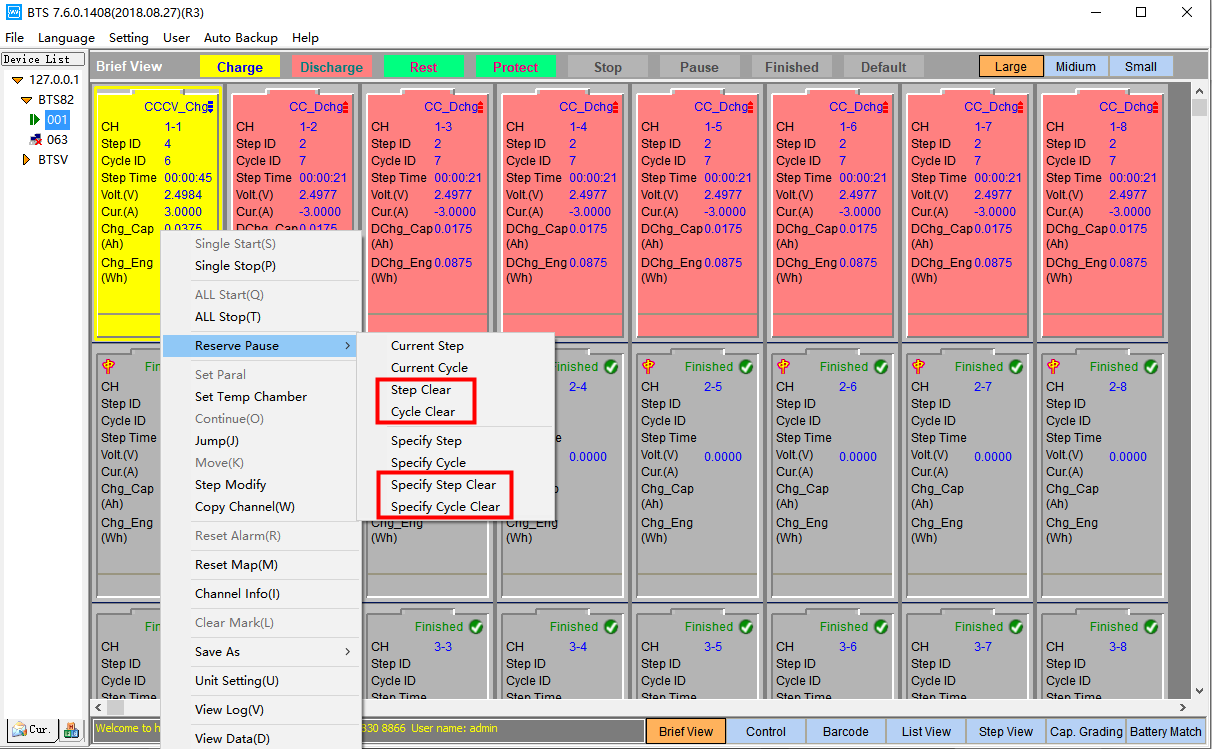Click the red emblem icon on channel 2-7
Screen dimensions: 1212x749
(918, 367)
